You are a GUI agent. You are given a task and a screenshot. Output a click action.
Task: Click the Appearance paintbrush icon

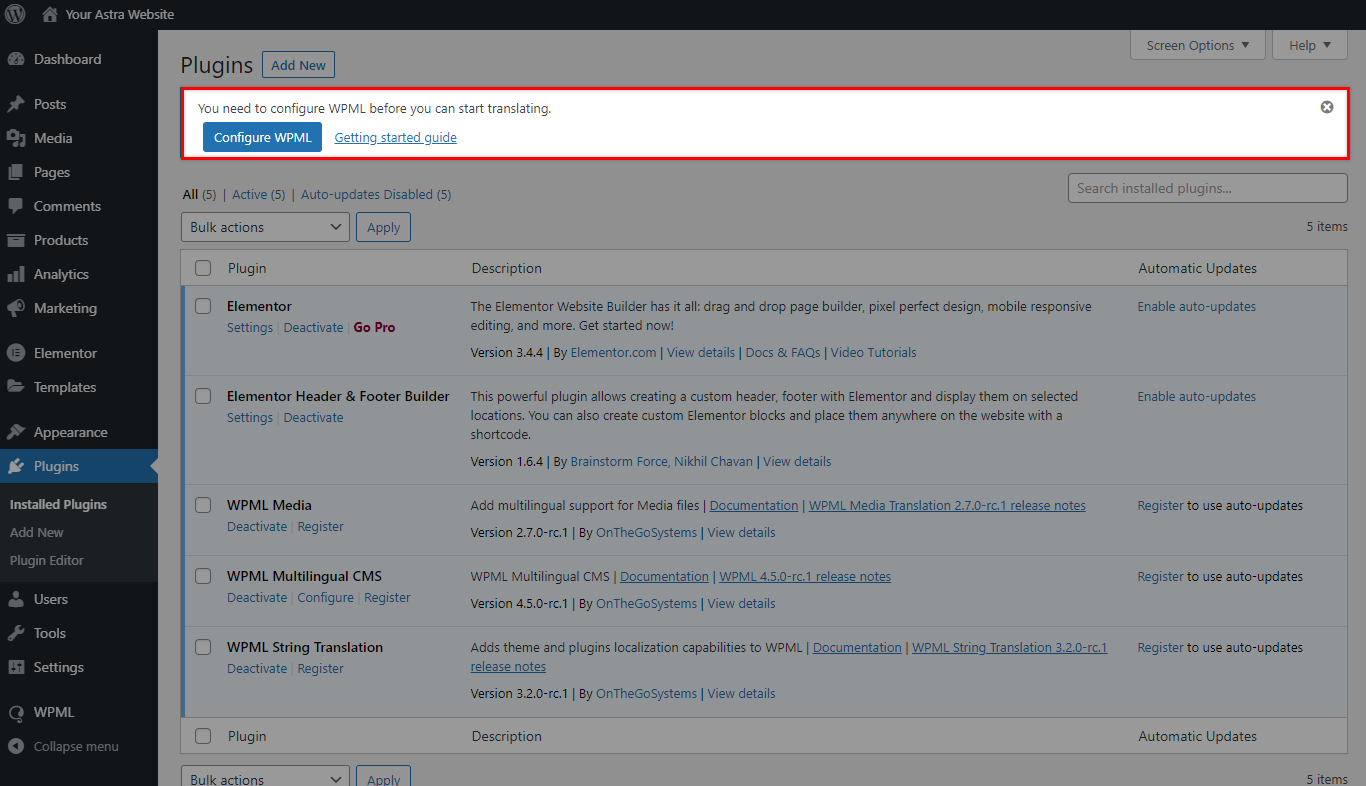pyautogui.click(x=15, y=432)
